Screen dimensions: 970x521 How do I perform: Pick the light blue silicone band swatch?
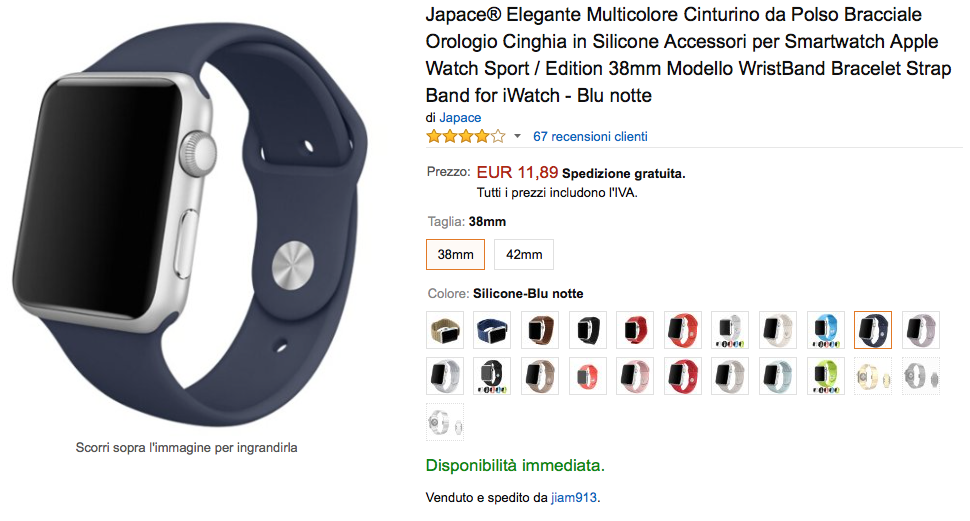(826, 330)
